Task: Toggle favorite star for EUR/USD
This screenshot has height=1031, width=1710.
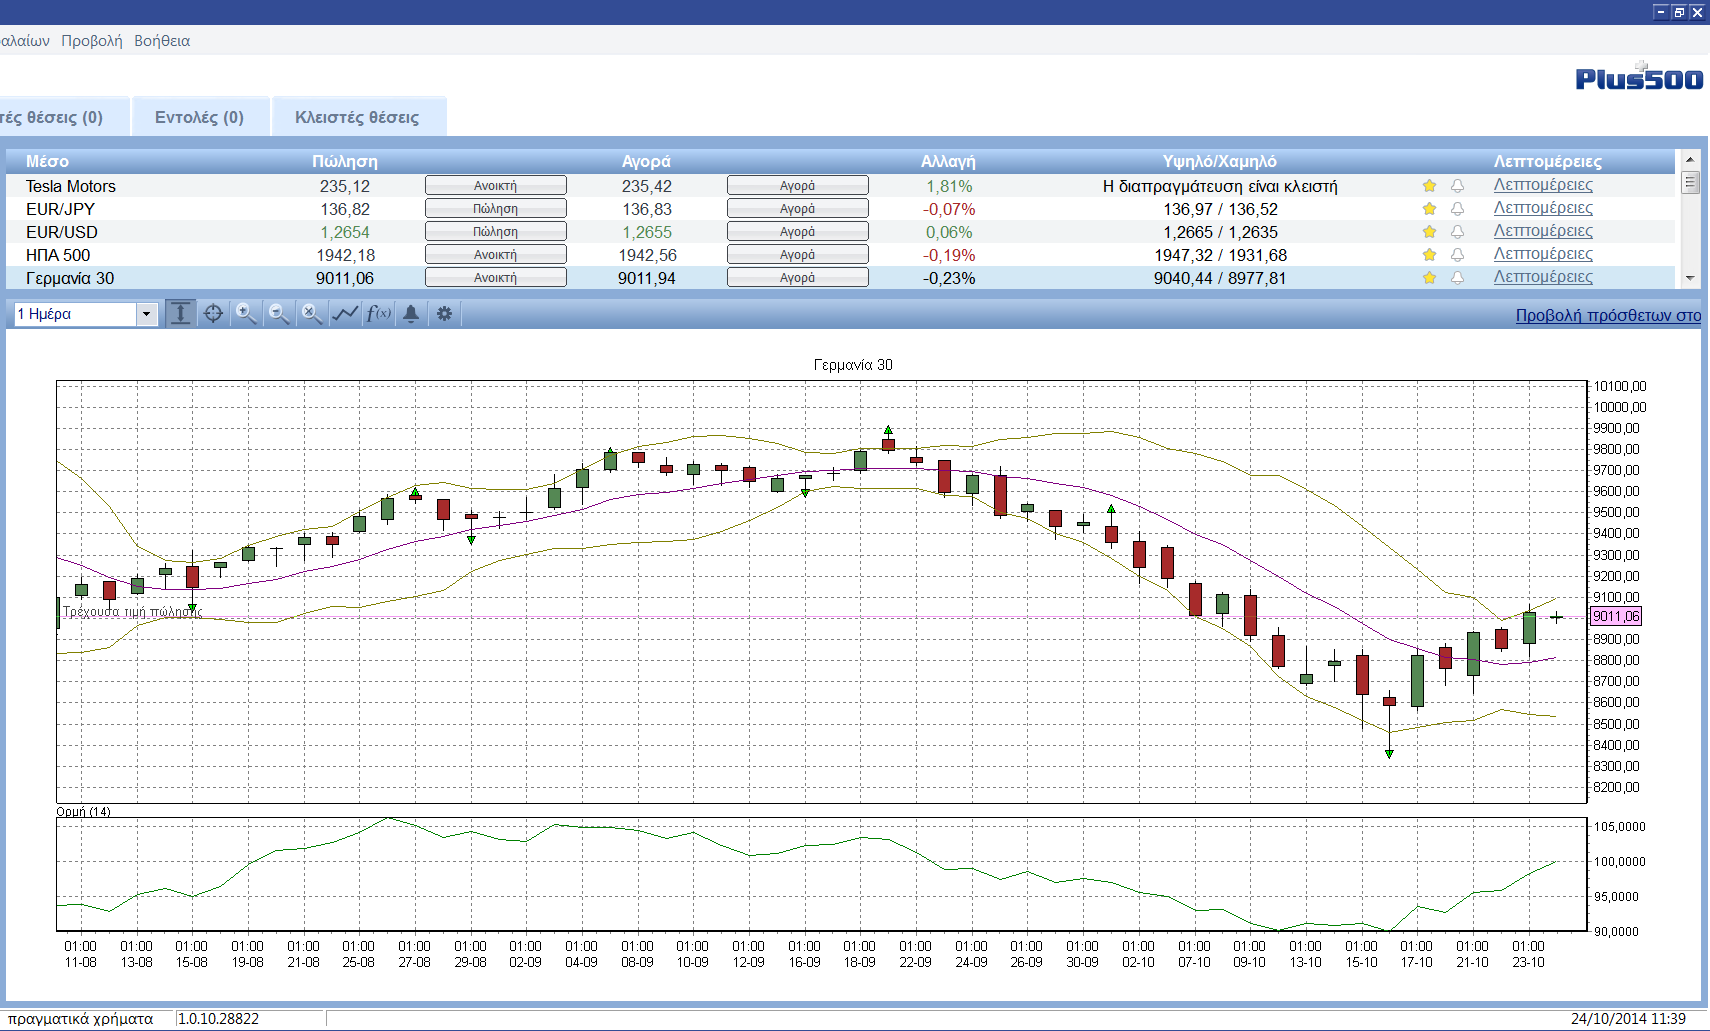Action: (1429, 232)
